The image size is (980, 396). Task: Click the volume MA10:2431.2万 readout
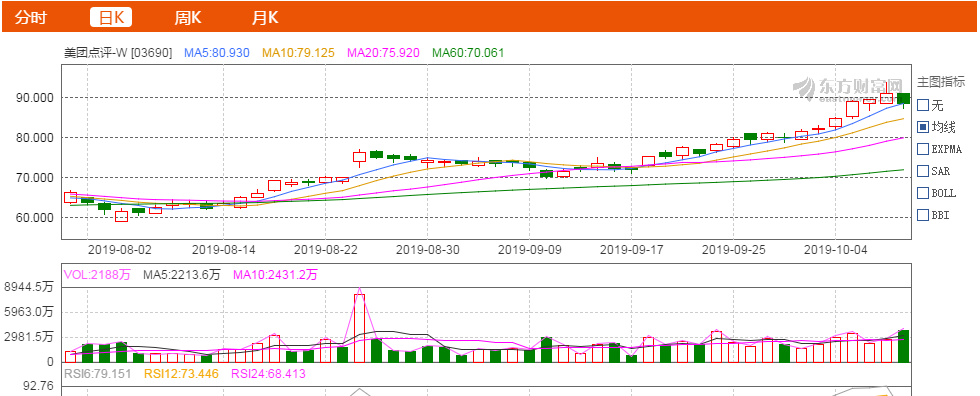pyautogui.click(x=275, y=274)
